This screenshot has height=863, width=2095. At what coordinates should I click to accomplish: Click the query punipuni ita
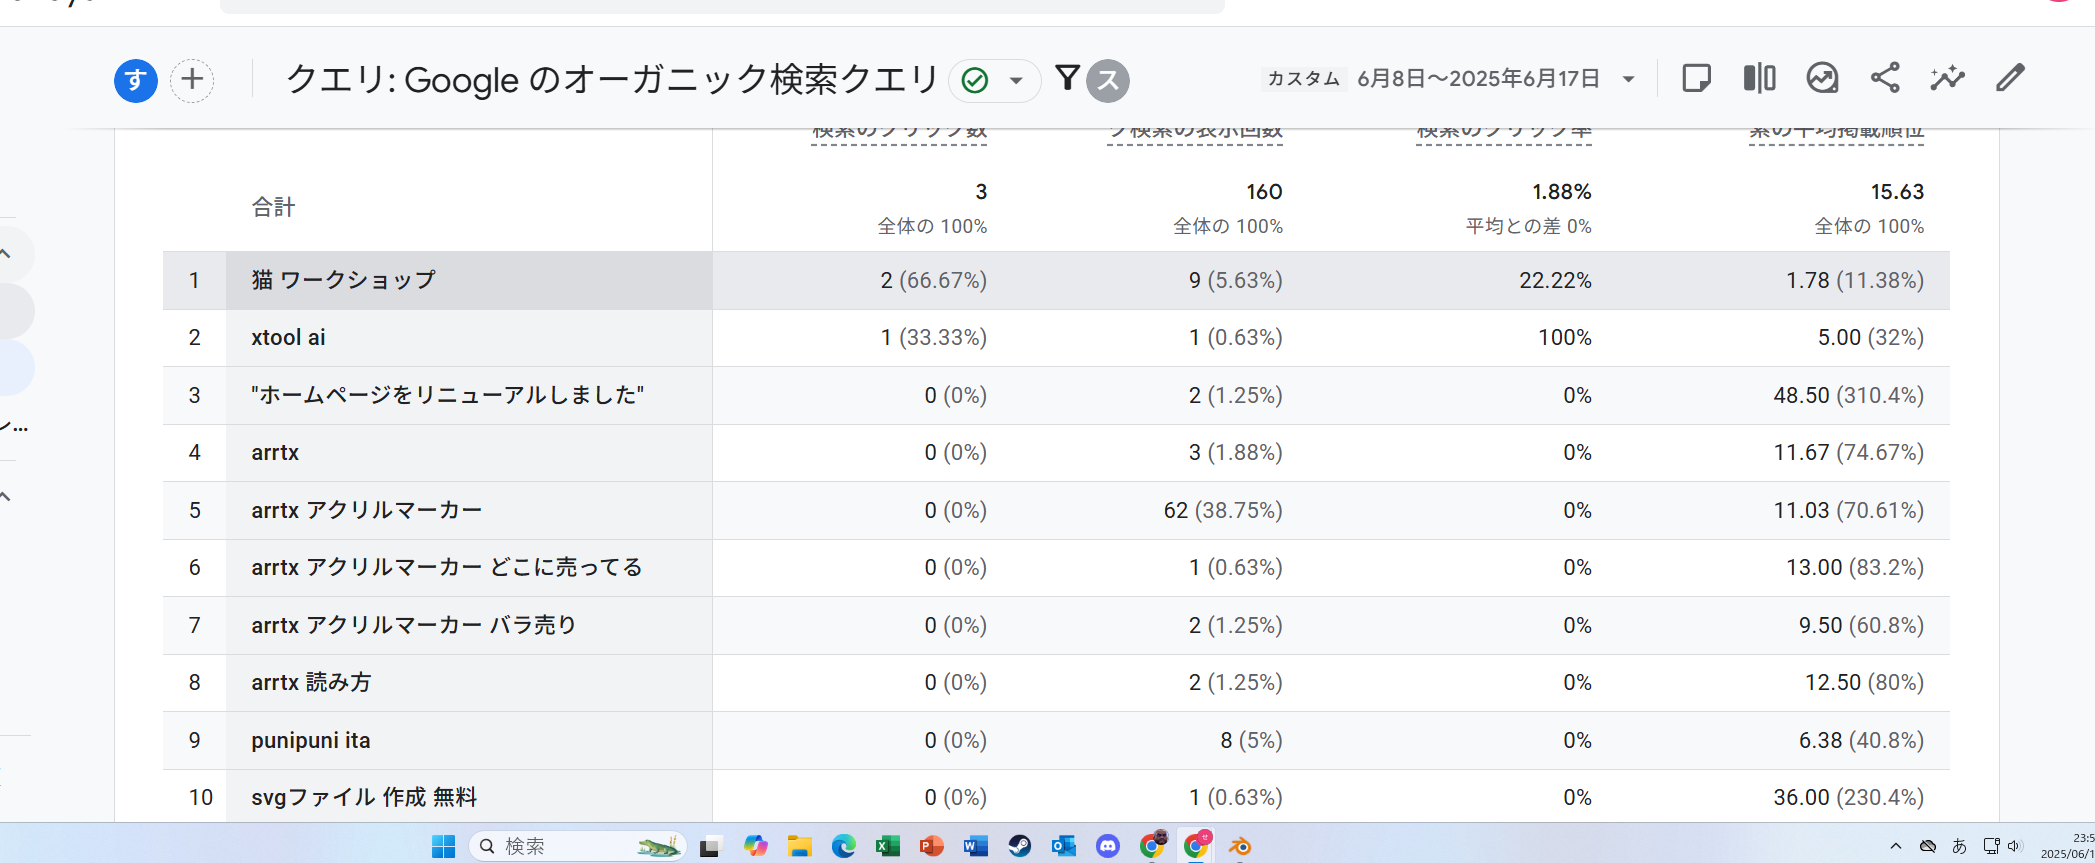tap(311, 741)
